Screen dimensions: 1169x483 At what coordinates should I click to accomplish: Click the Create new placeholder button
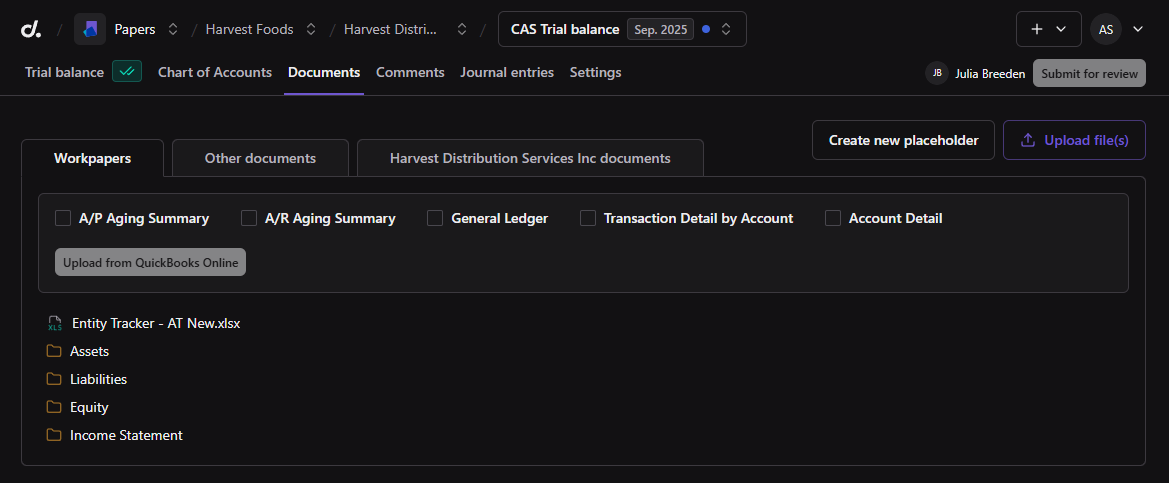903,141
